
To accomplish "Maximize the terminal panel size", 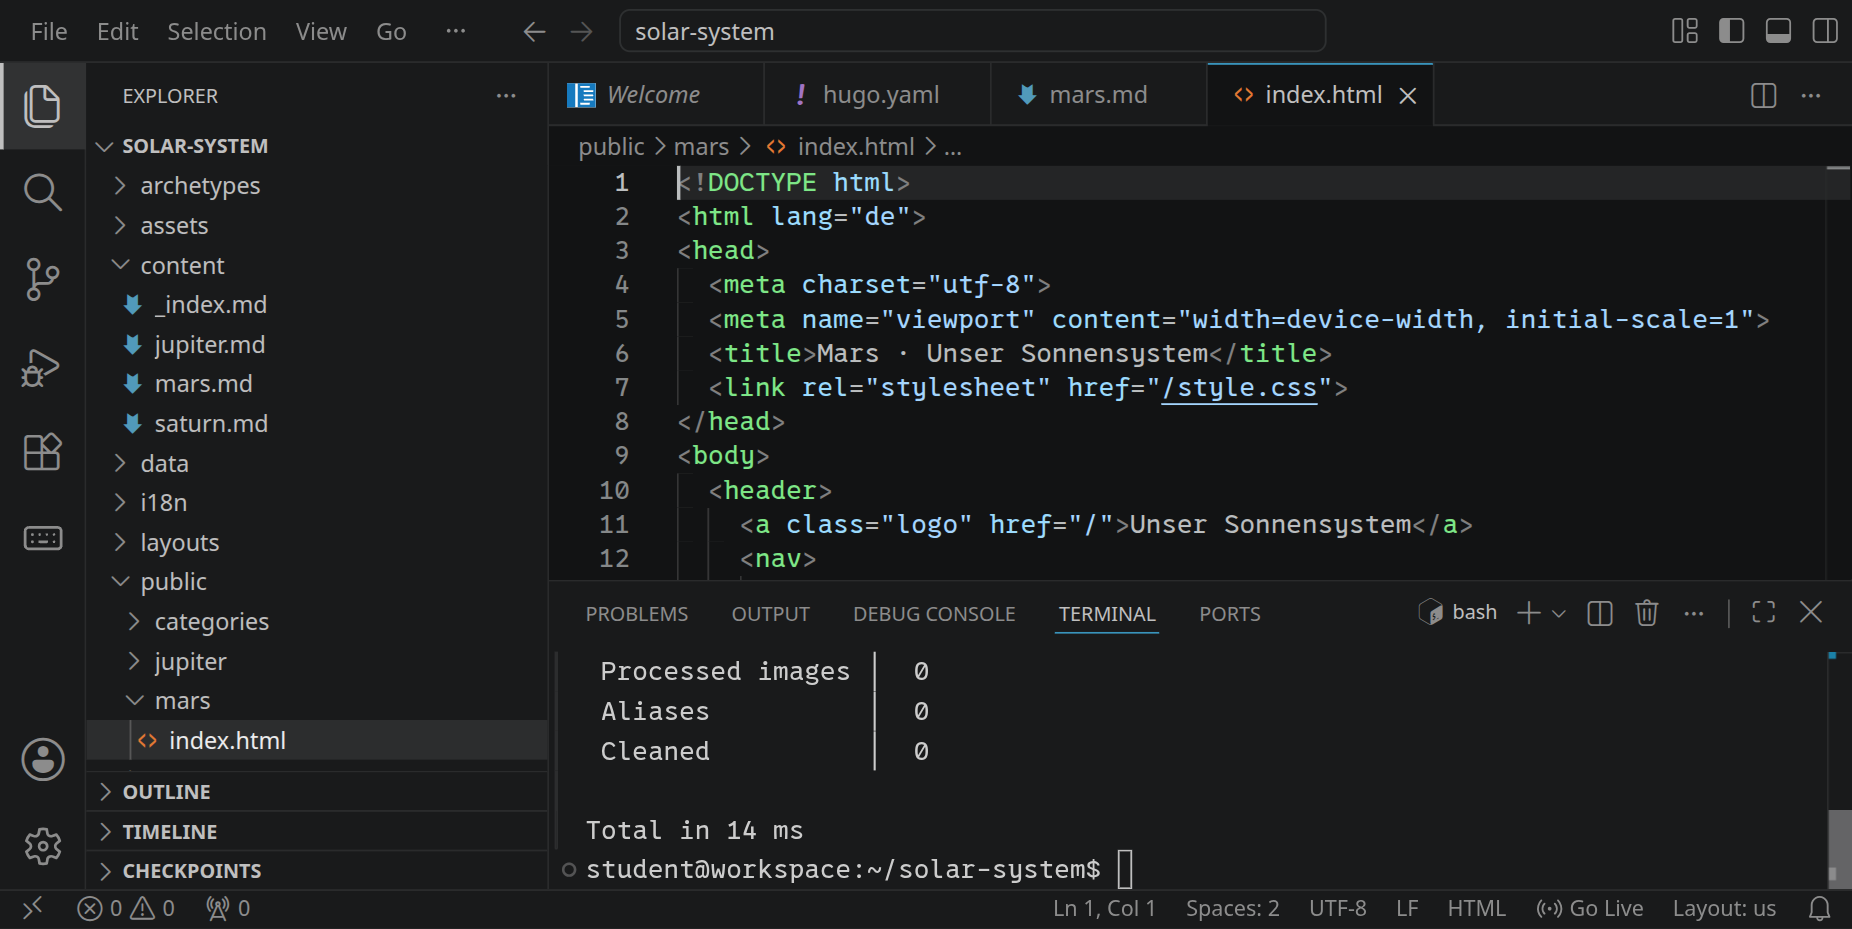I will tap(1764, 612).
